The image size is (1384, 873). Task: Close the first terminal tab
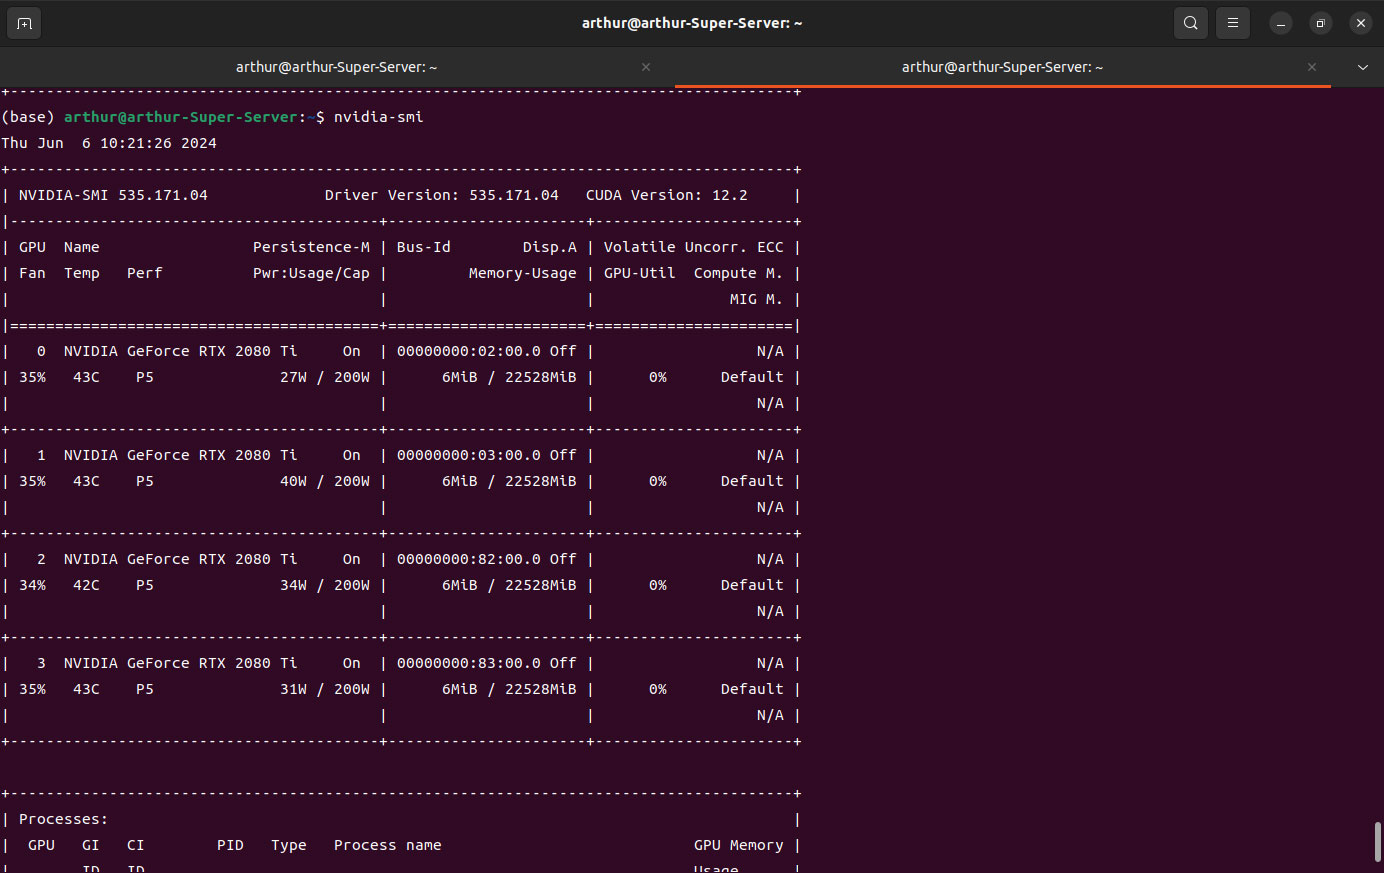pyautogui.click(x=646, y=67)
